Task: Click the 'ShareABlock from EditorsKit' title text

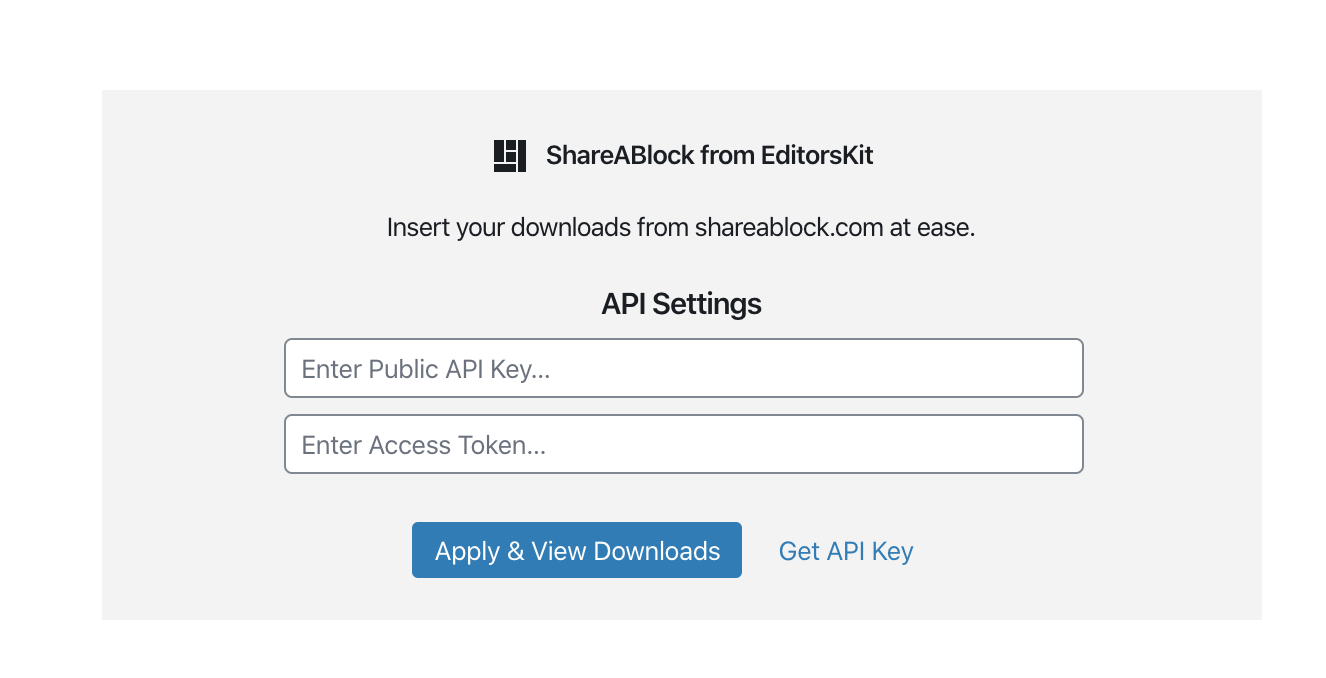Action: (x=709, y=155)
